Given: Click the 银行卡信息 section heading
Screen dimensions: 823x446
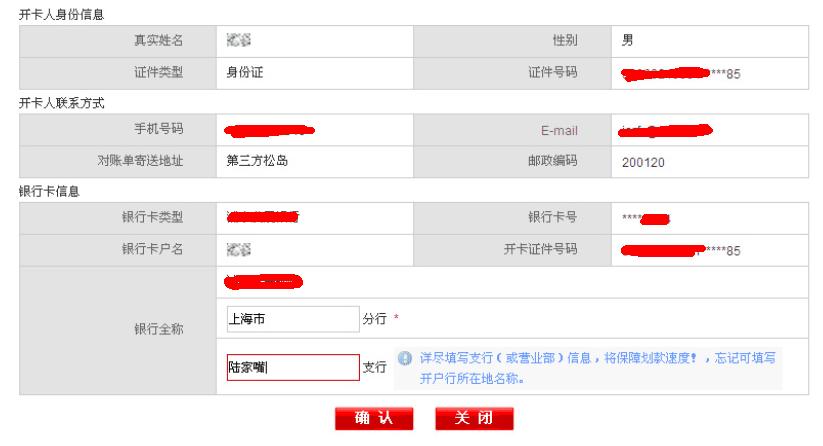Looking at the screenshot, I should 47,190.
